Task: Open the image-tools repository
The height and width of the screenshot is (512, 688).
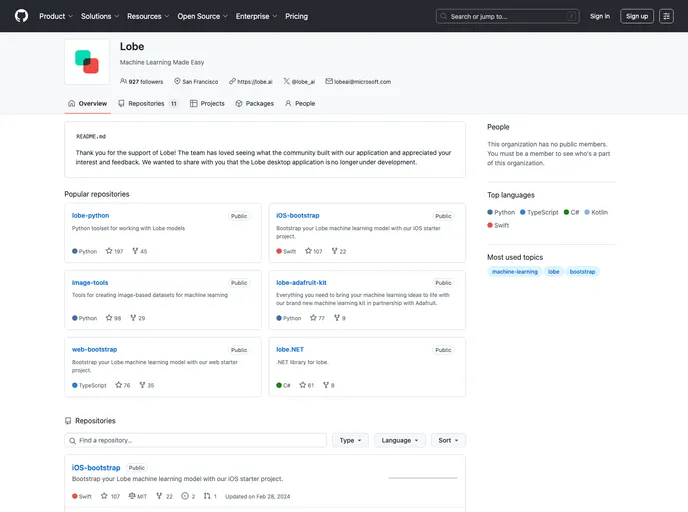Action: click(x=90, y=283)
